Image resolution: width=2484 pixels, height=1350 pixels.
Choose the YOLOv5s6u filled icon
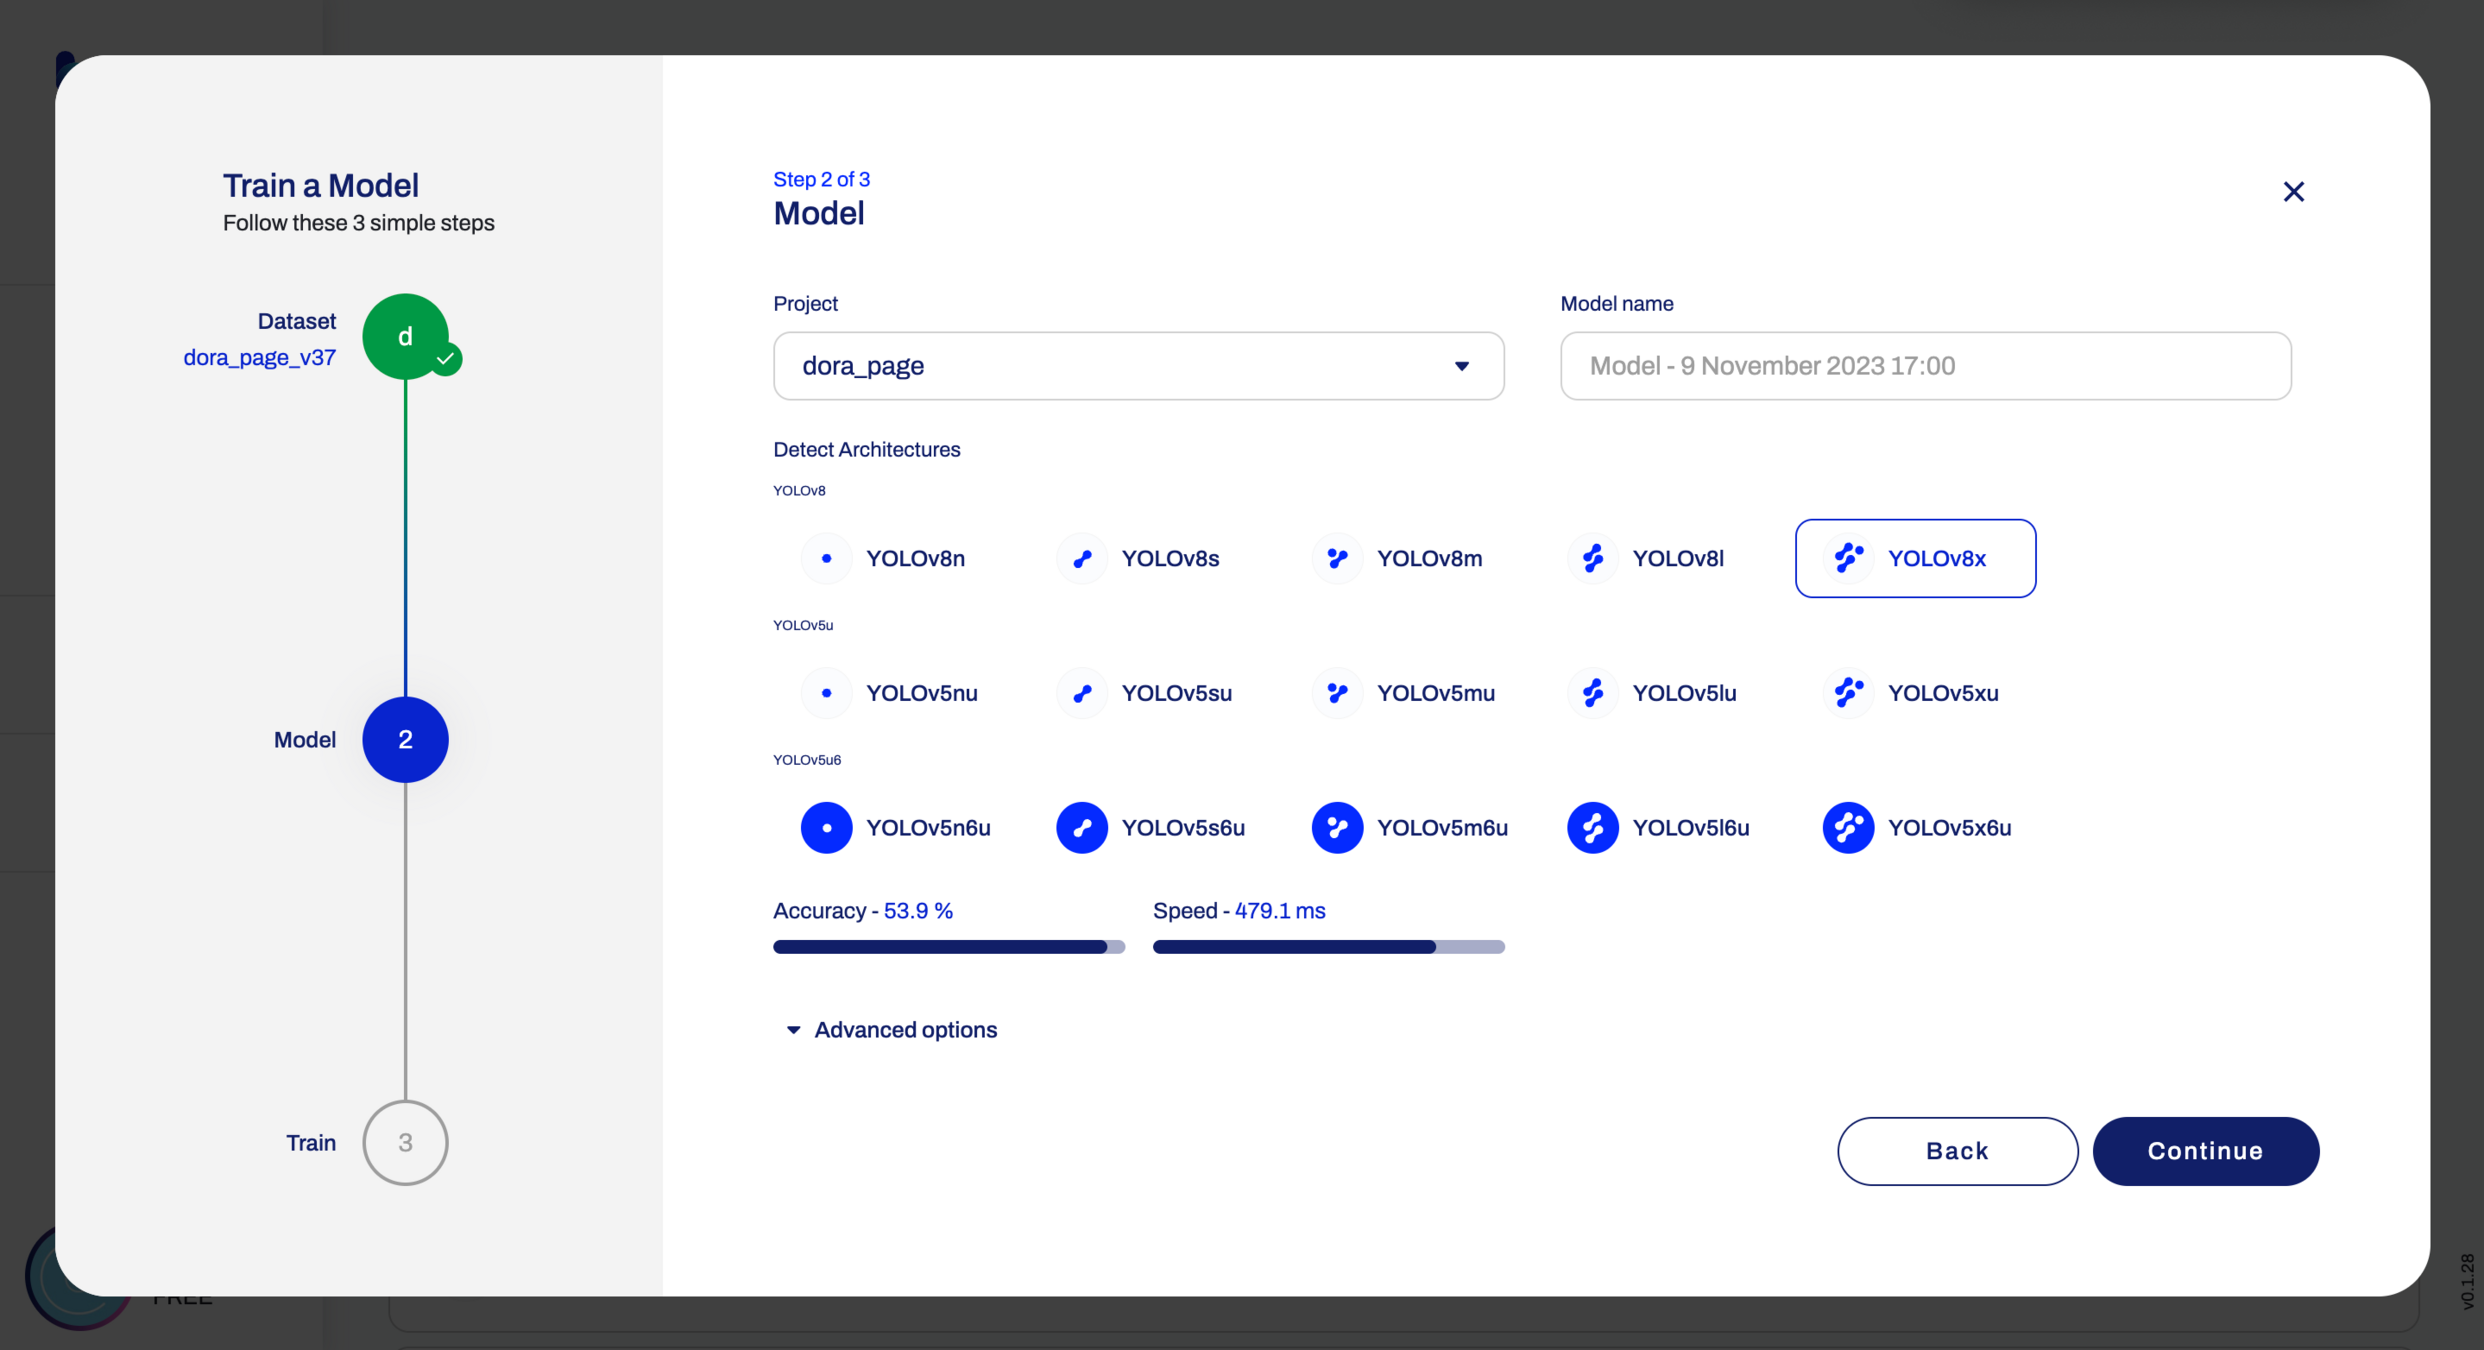(1082, 828)
